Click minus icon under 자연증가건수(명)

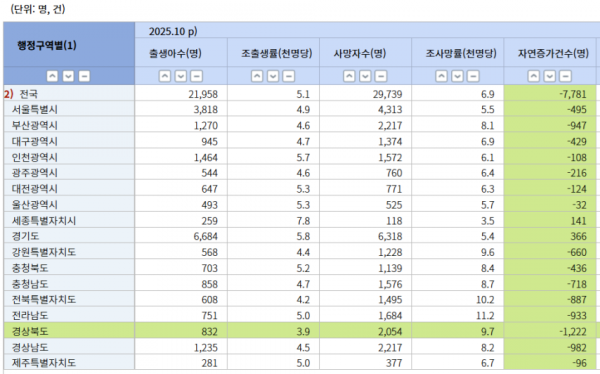tap(565, 76)
